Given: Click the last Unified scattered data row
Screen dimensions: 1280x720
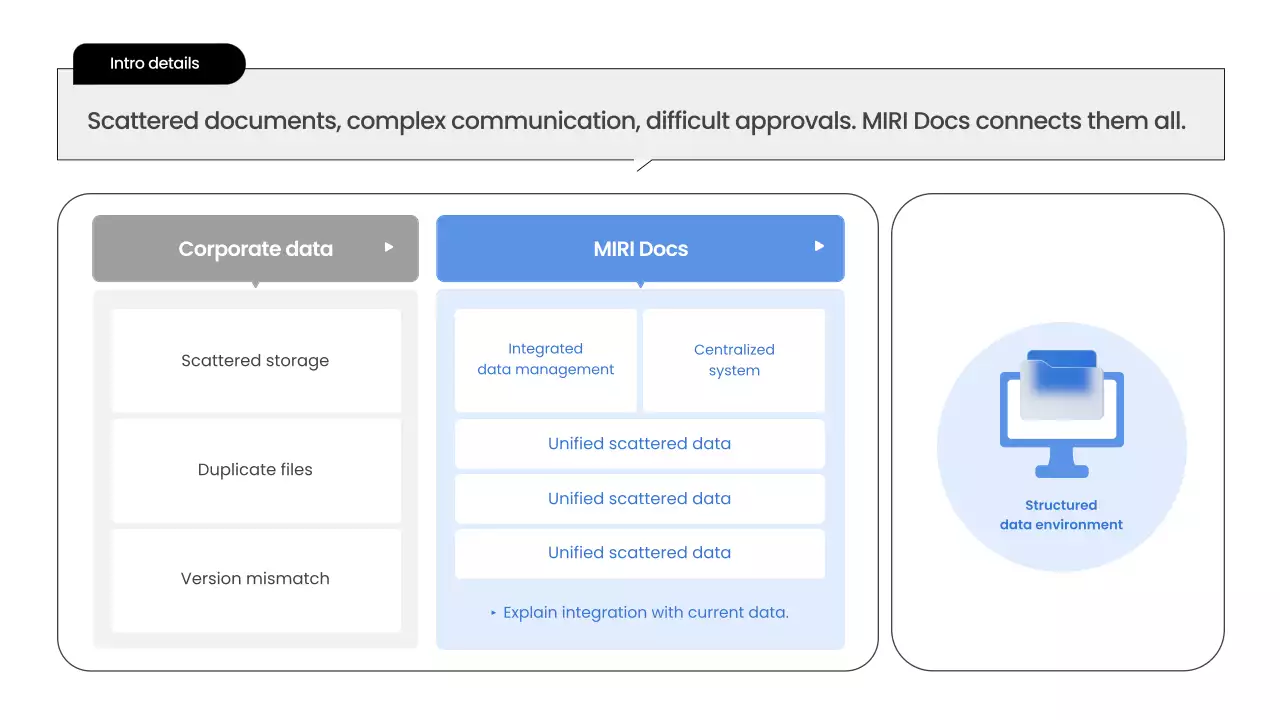Looking at the screenshot, I should click(639, 553).
